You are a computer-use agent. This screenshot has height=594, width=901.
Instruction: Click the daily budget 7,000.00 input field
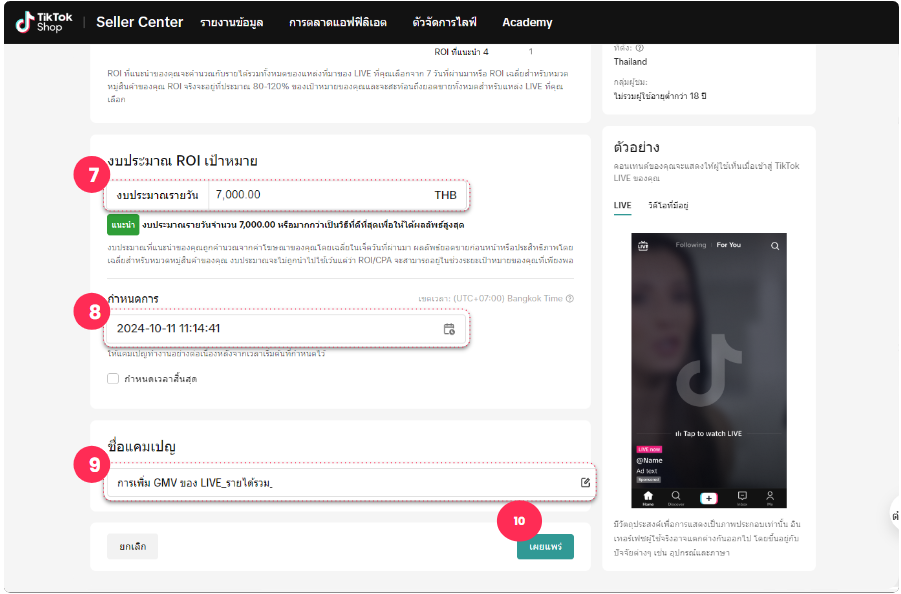(x=320, y=195)
